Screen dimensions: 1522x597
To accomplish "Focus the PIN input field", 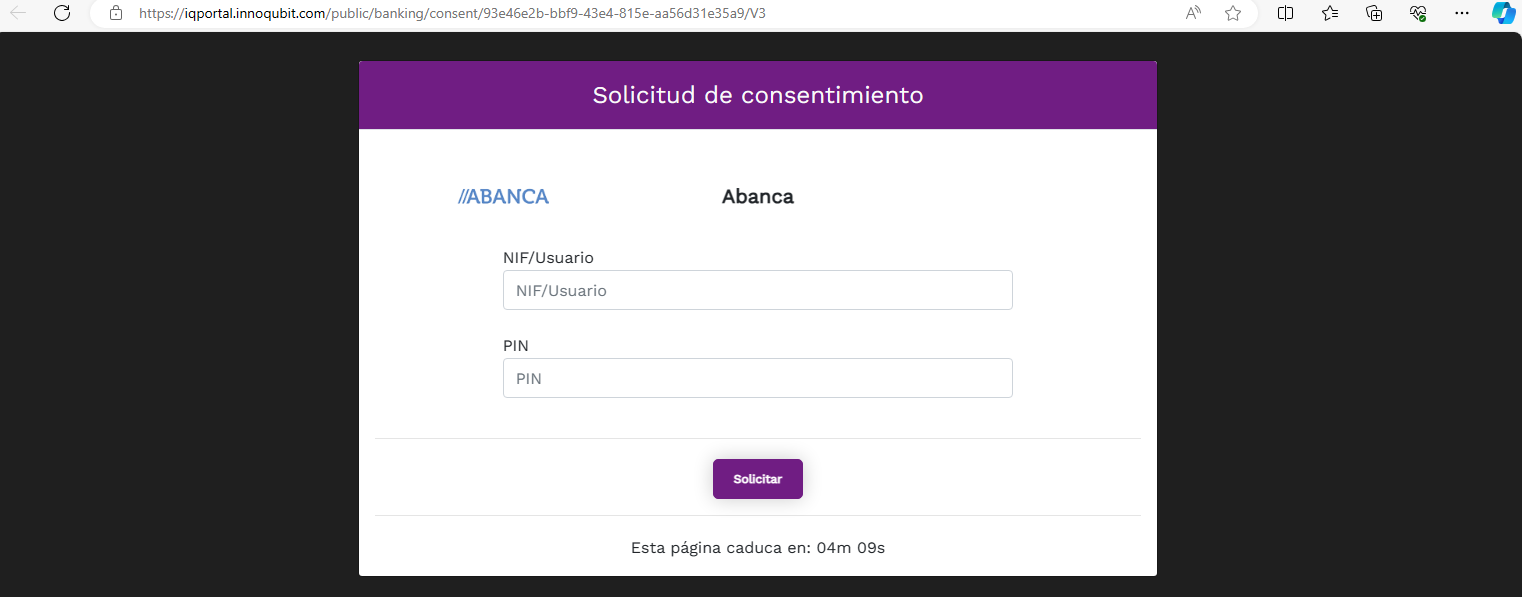I will (757, 378).
